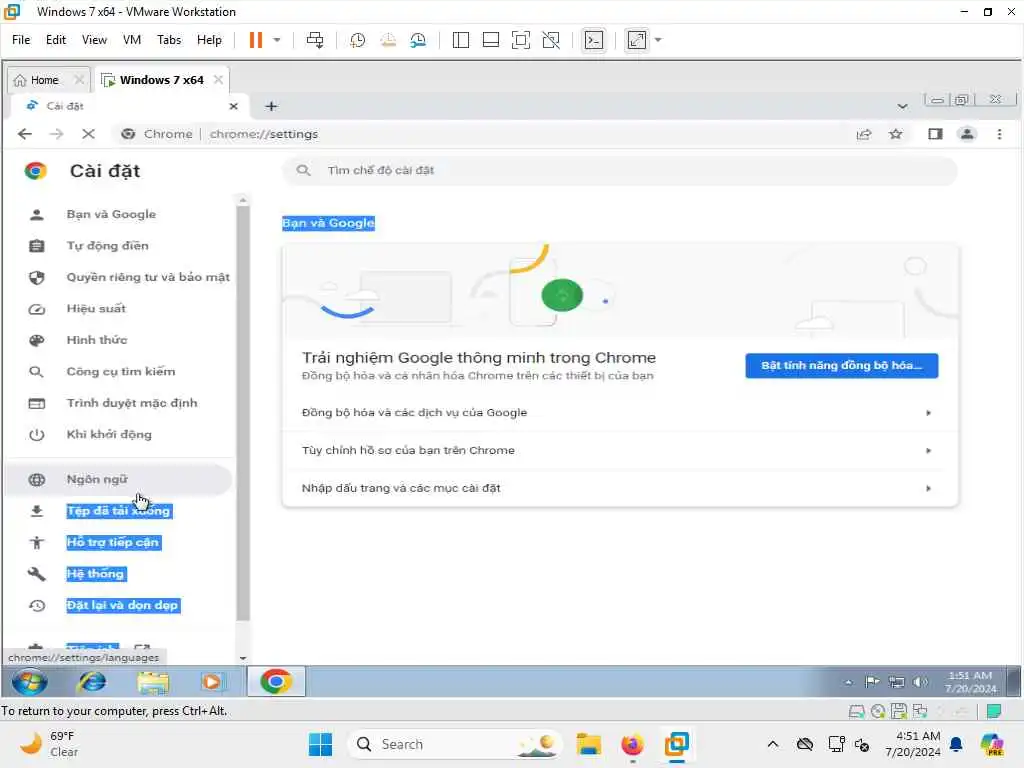Open Windows Explorer folder in Windows 7 taskbar

(153, 682)
